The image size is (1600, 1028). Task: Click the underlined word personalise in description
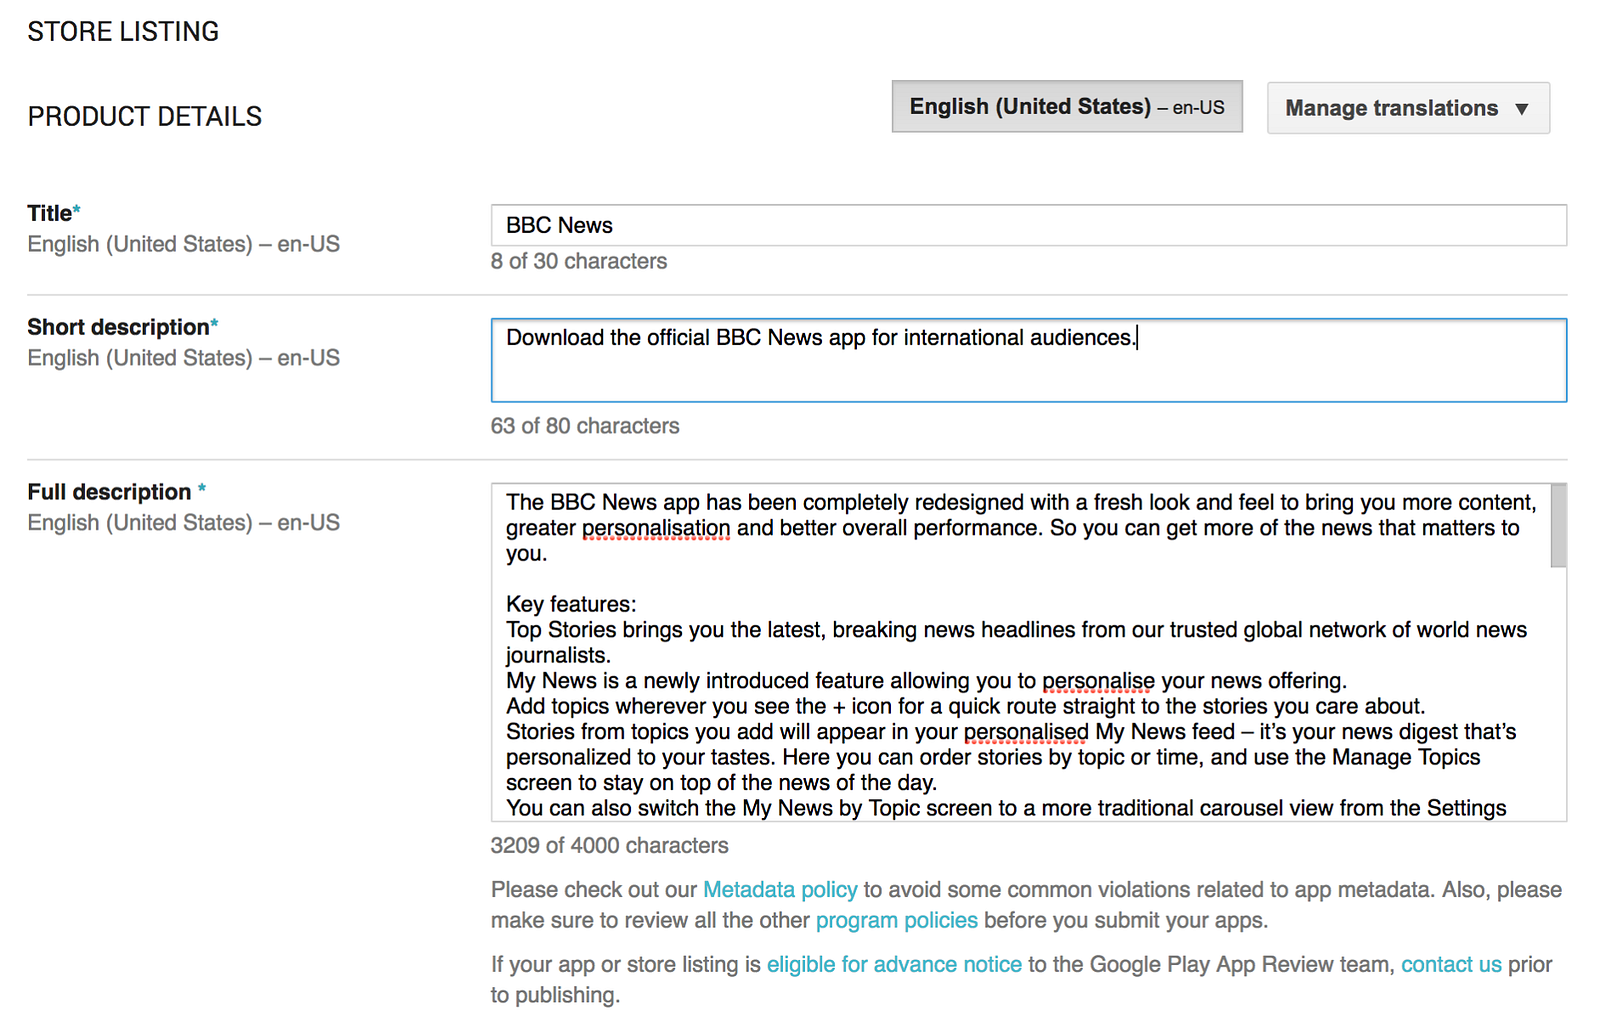tap(1098, 681)
